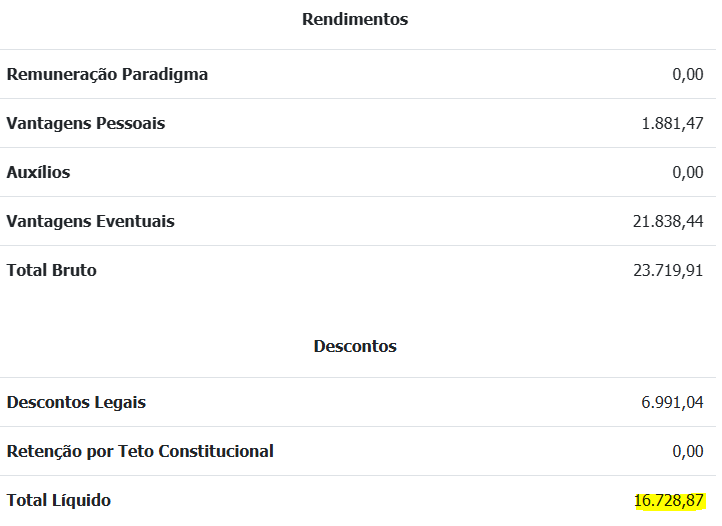
Task: Click the Retenção por Teto value 0,00
Action: [x=687, y=451]
